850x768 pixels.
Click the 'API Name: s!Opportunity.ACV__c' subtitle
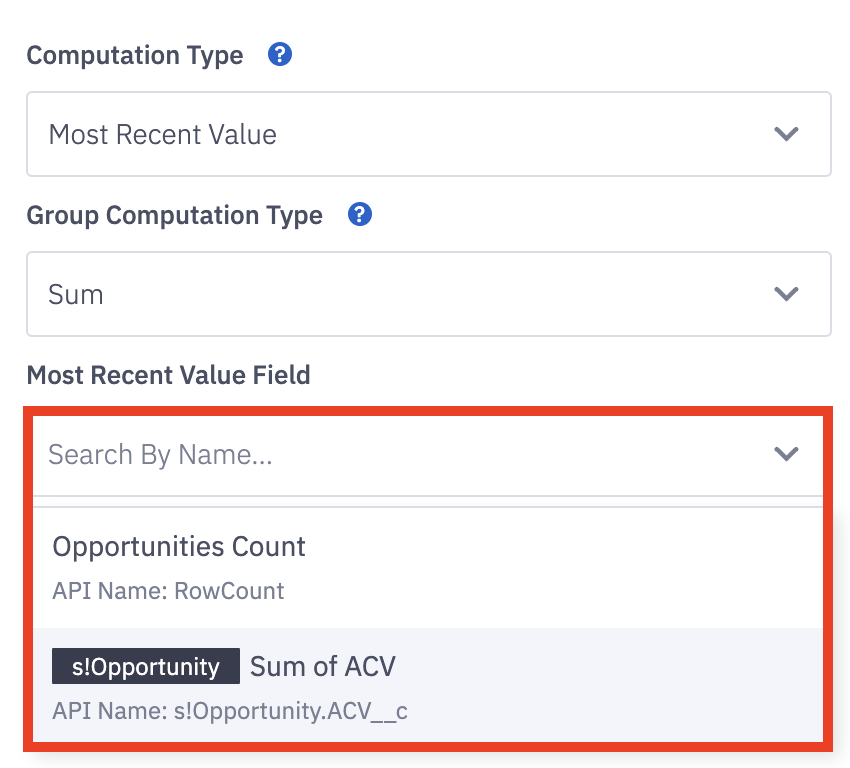(230, 711)
